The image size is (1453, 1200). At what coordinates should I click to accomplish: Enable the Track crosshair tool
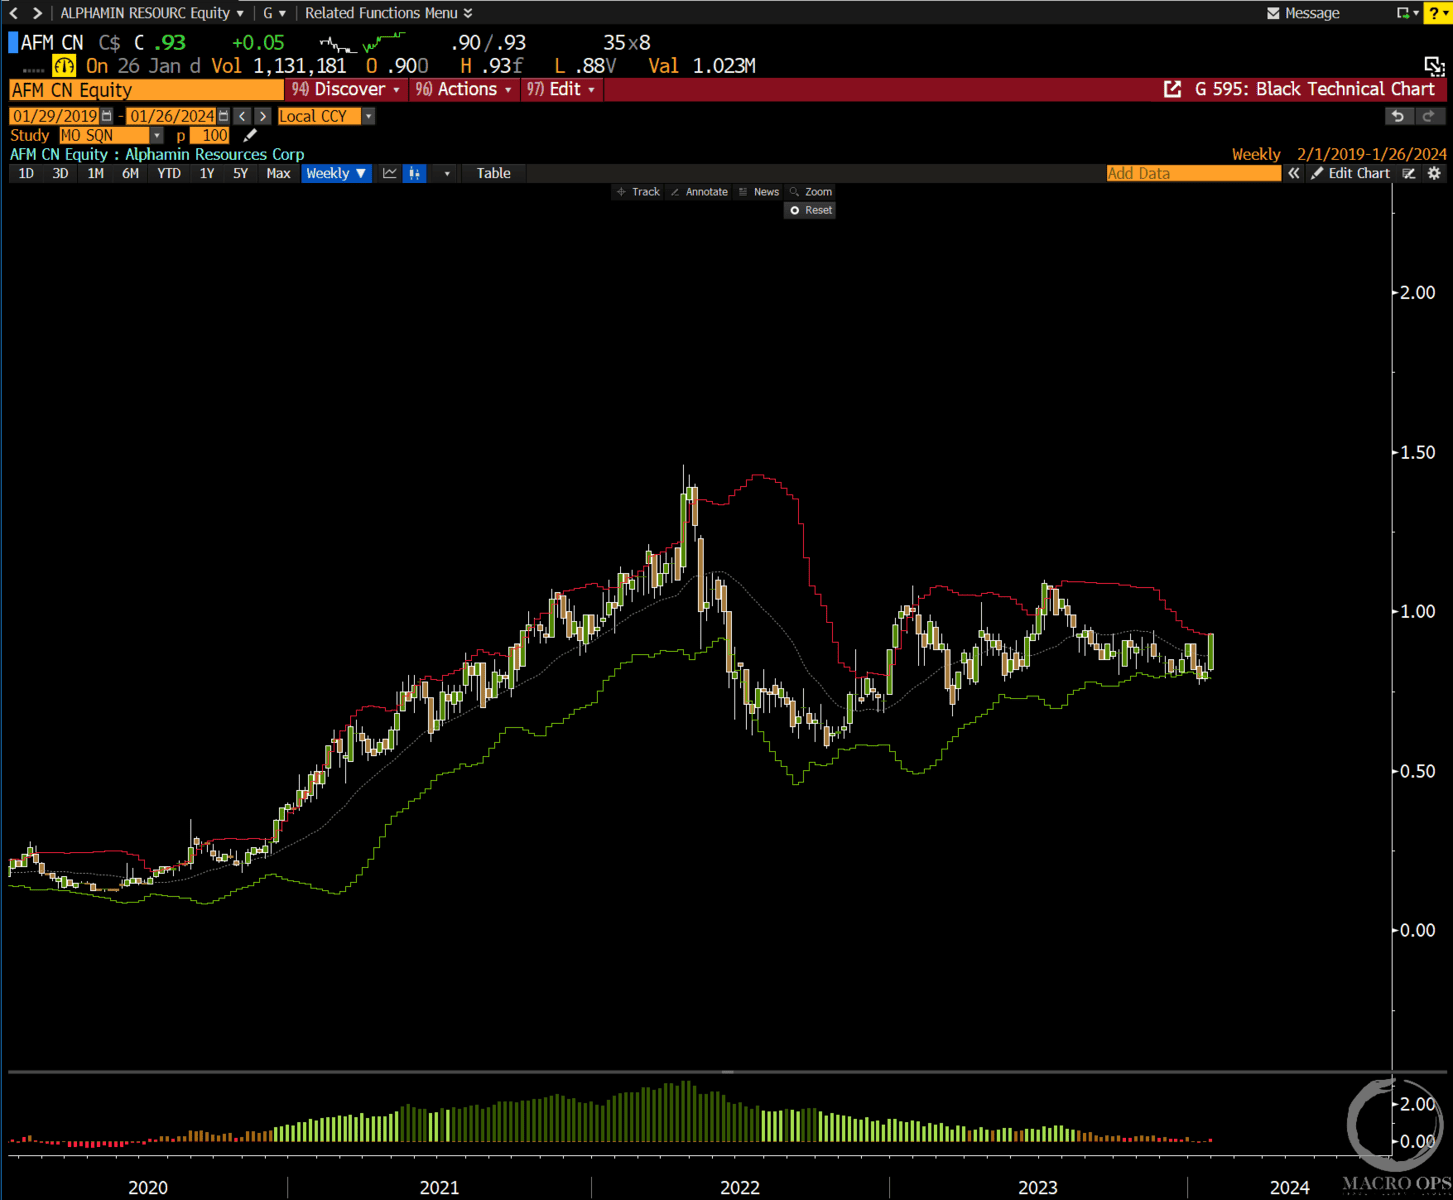[638, 192]
